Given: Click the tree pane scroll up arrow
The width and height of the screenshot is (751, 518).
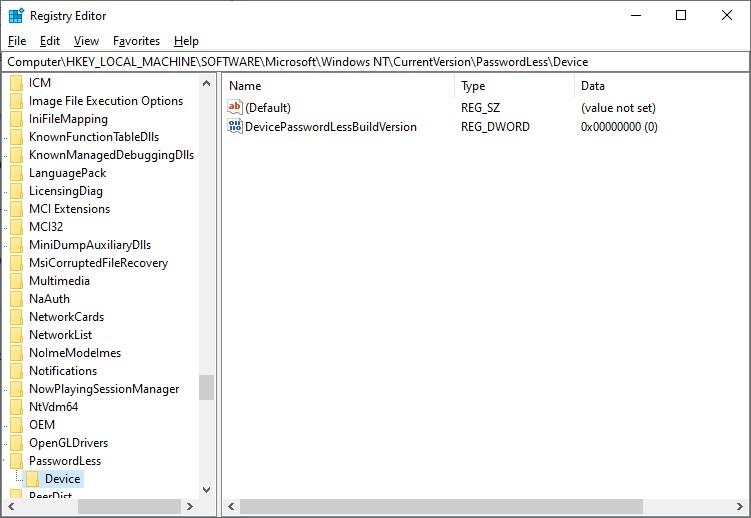Looking at the screenshot, I should pyautogui.click(x=206, y=83).
